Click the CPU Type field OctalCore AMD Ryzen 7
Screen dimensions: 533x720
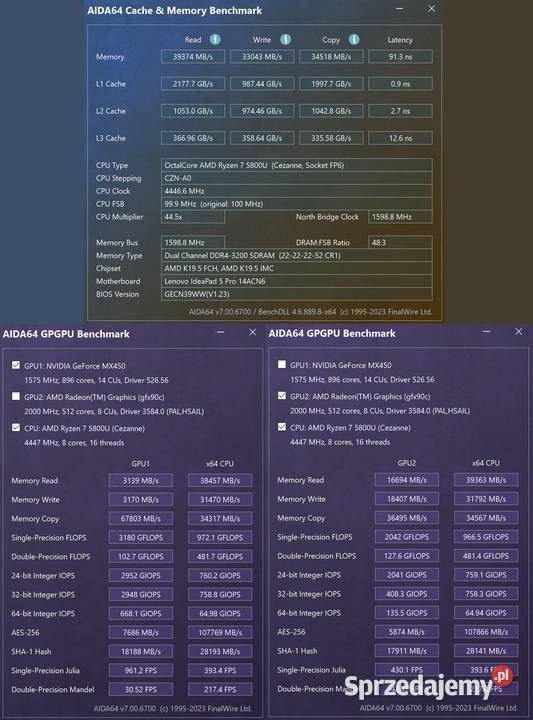[x=297, y=165]
